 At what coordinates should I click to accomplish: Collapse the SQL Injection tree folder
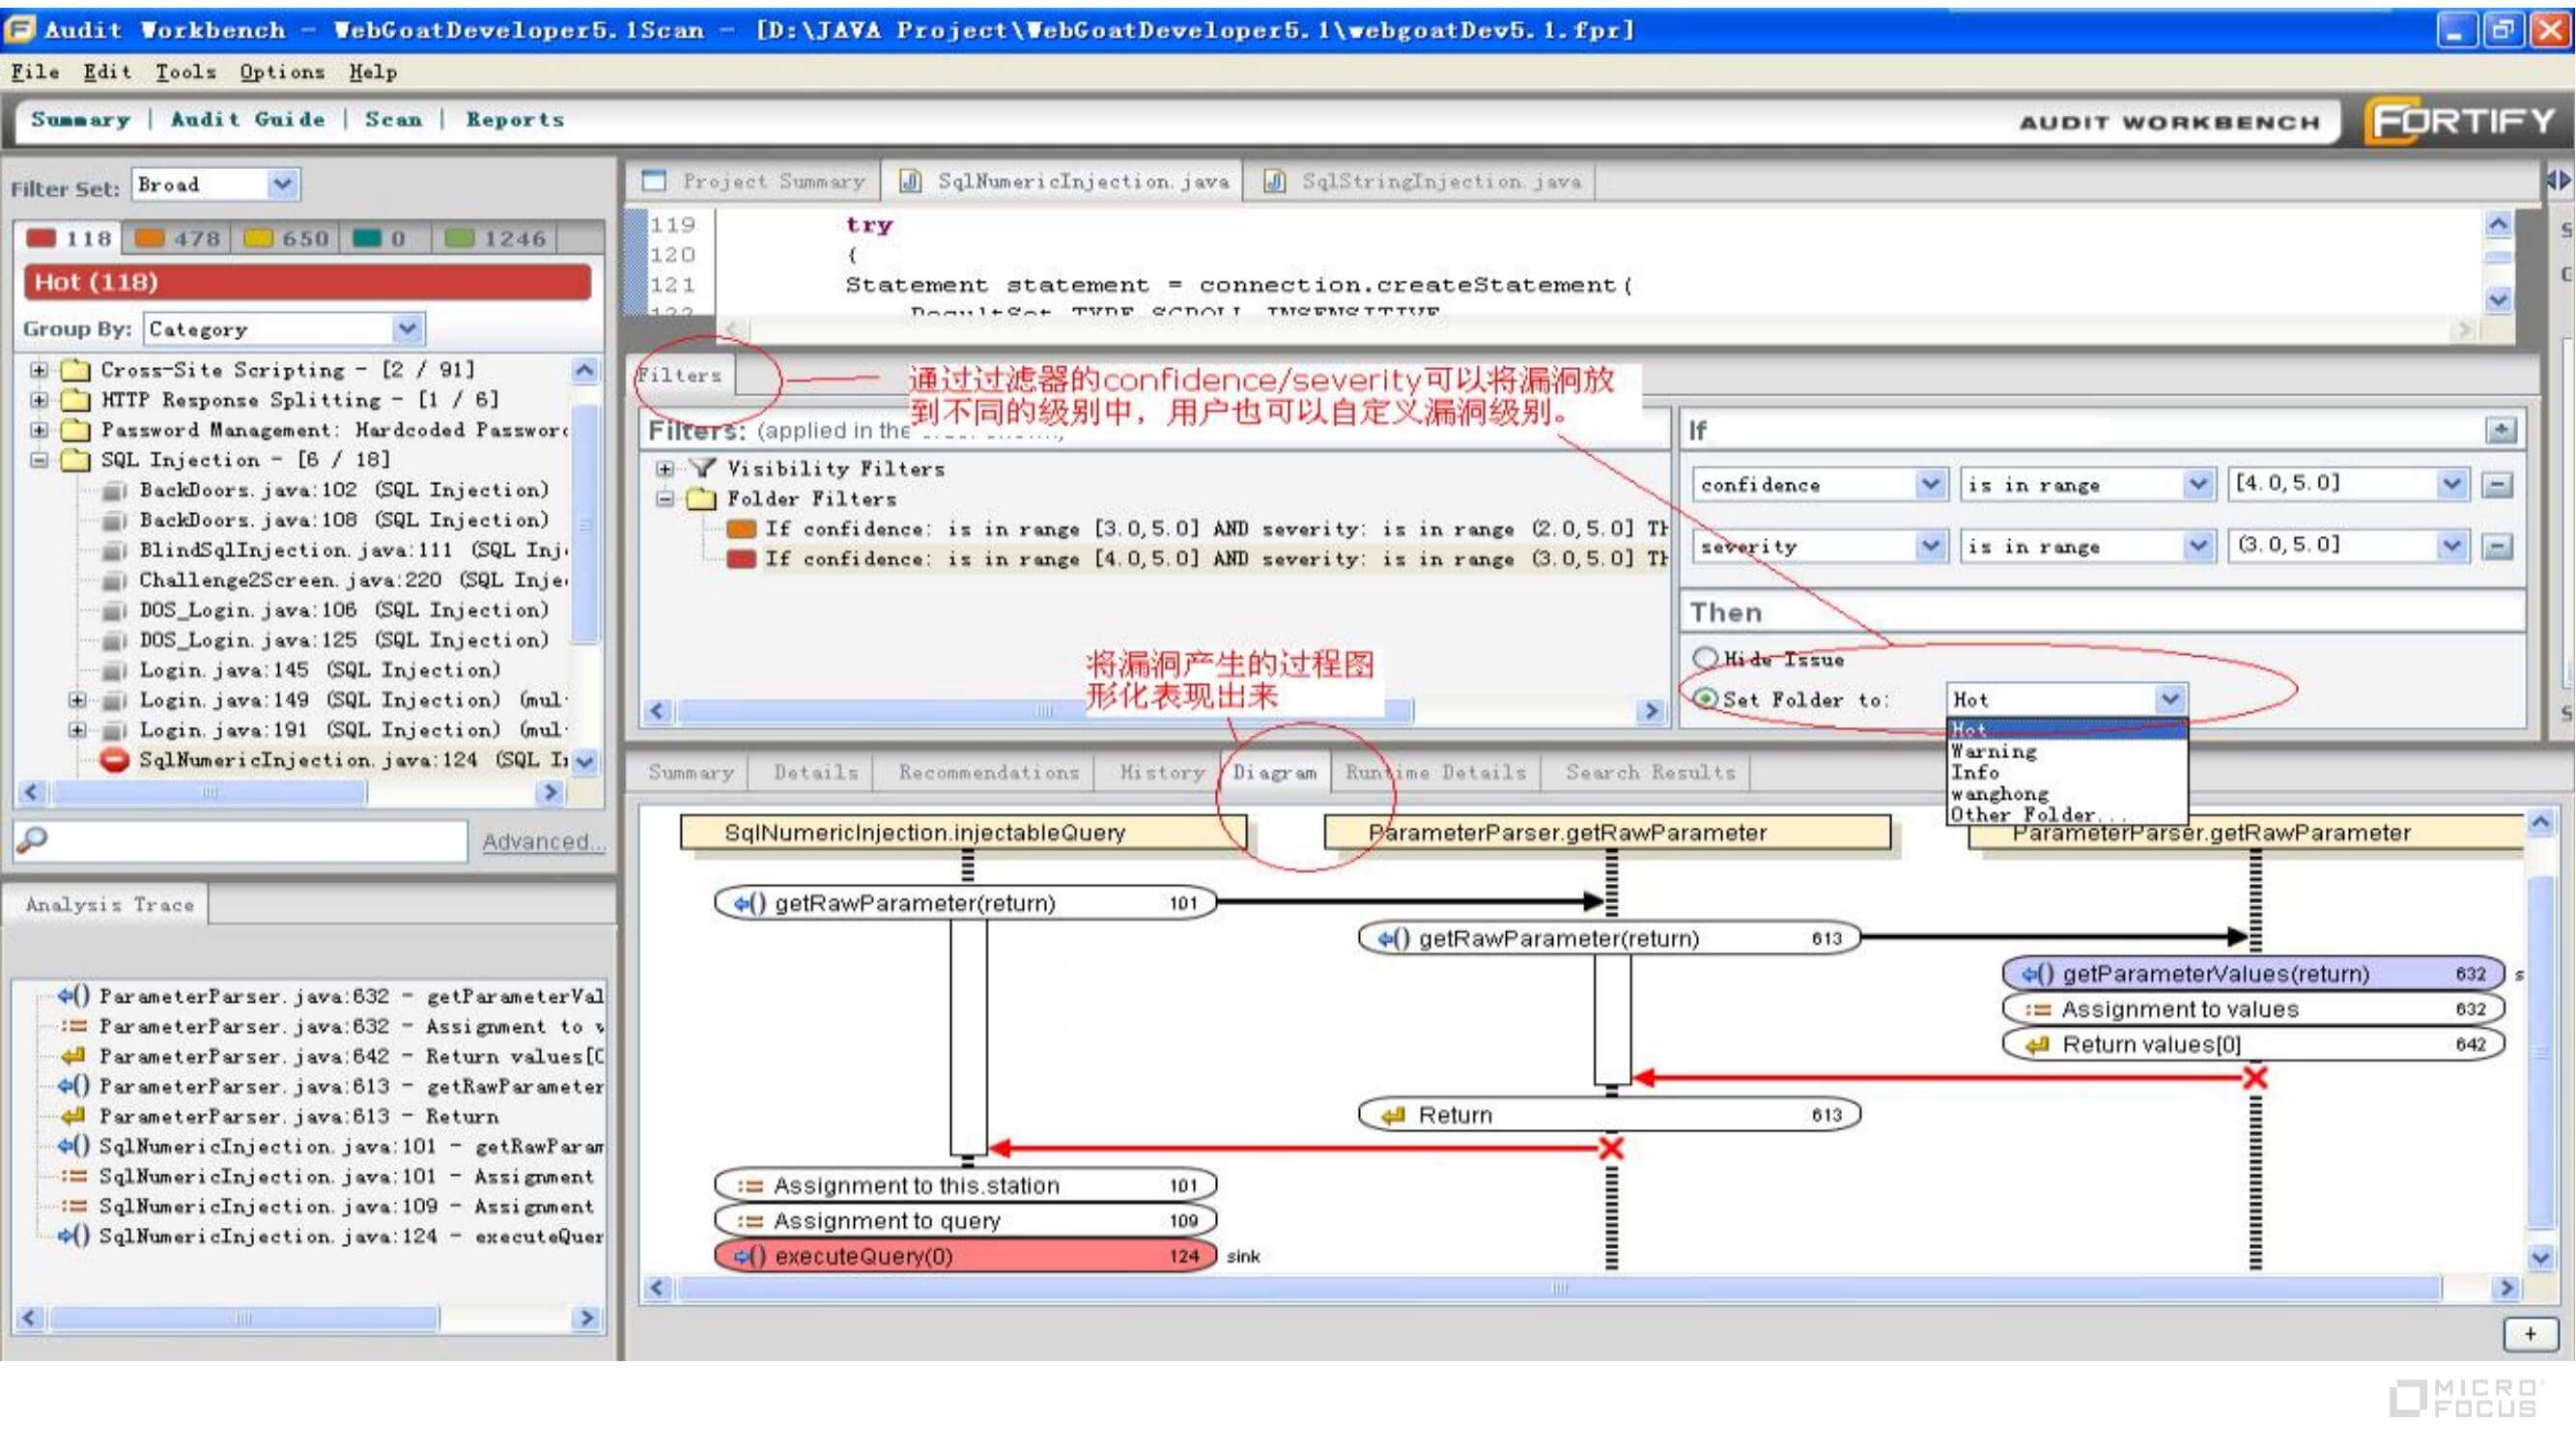39,460
